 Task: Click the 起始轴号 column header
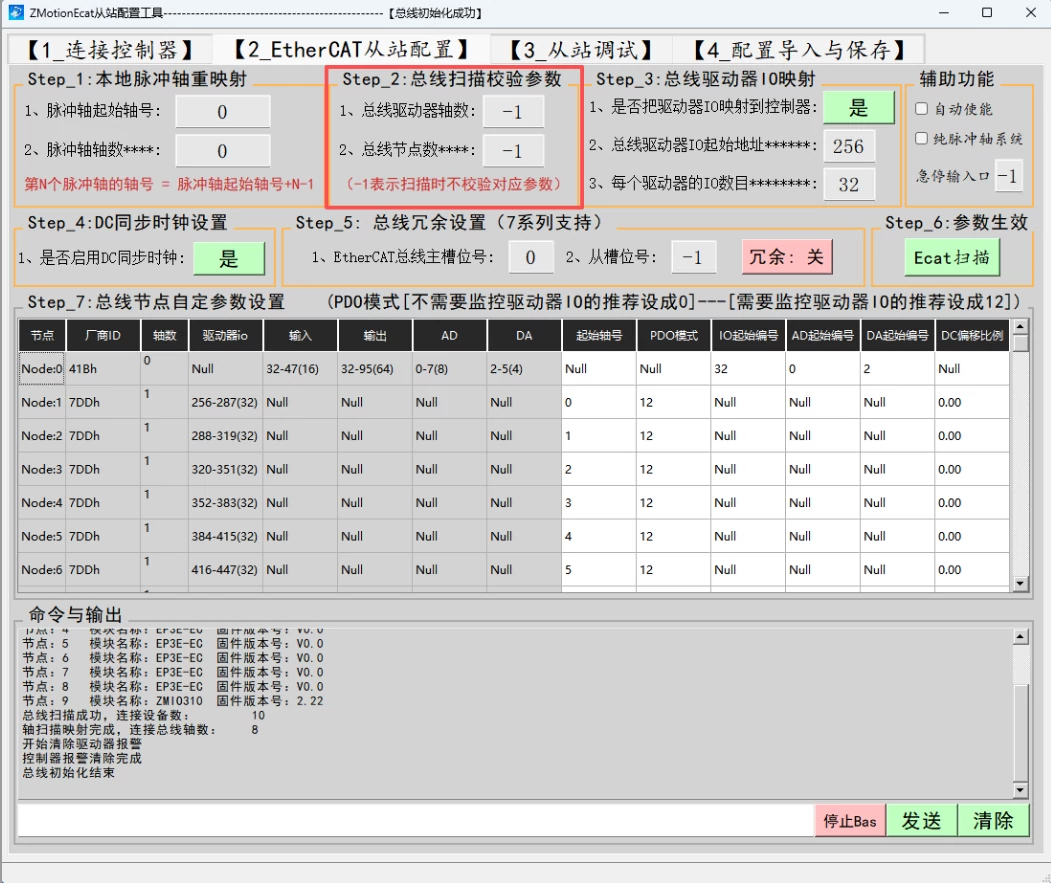coord(599,335)
